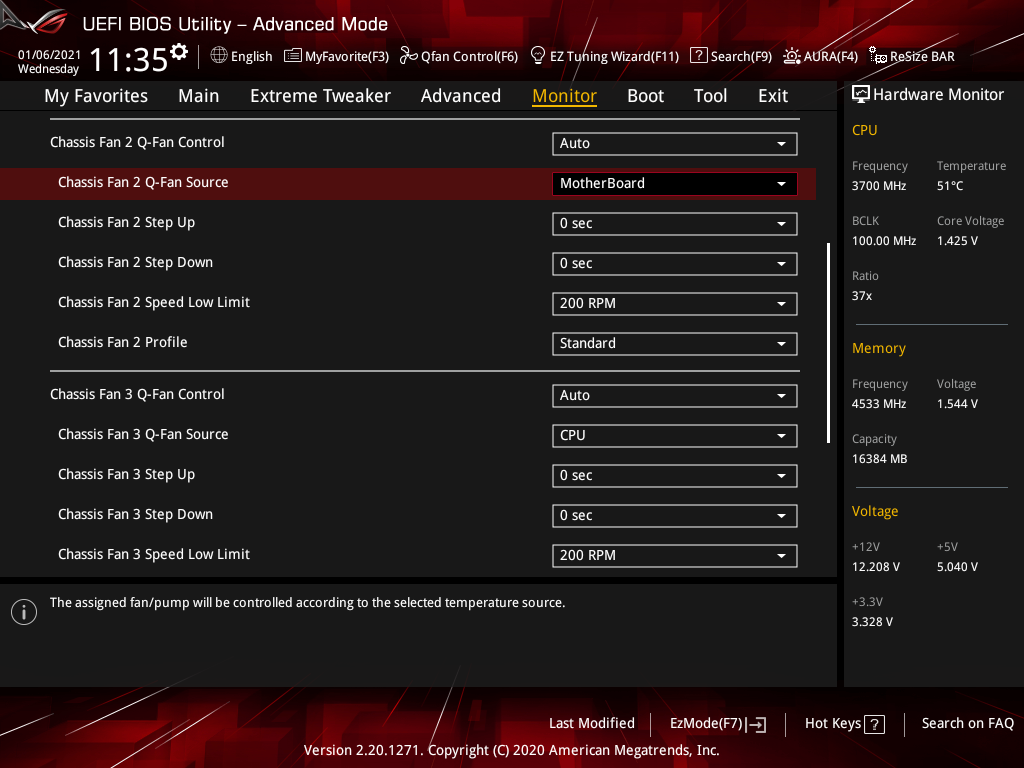Open the clock settings gear icon
Viewport: 1024px width, 768px height.
coord(179,52)
